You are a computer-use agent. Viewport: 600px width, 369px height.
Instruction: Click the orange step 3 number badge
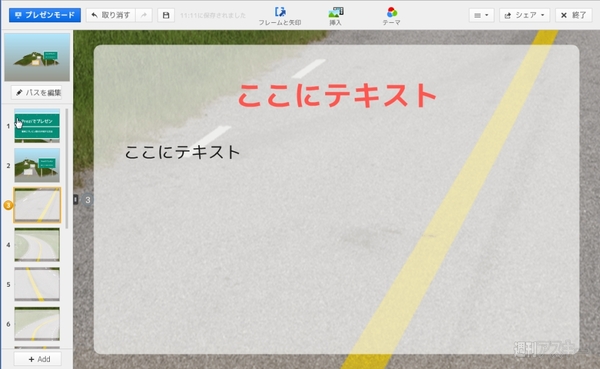8,205
